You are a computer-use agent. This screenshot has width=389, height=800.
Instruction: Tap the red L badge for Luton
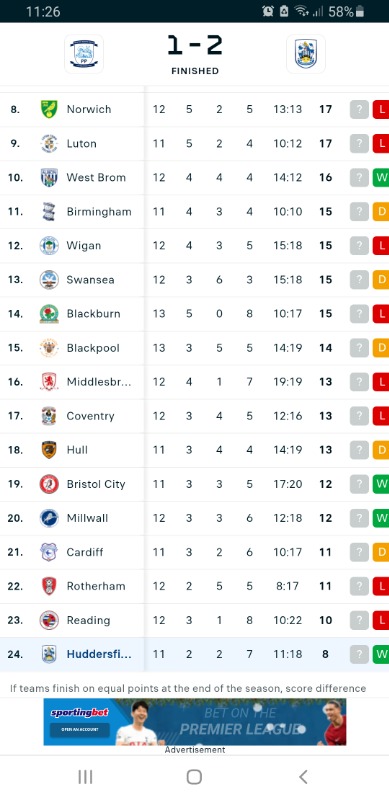point(381,143)
